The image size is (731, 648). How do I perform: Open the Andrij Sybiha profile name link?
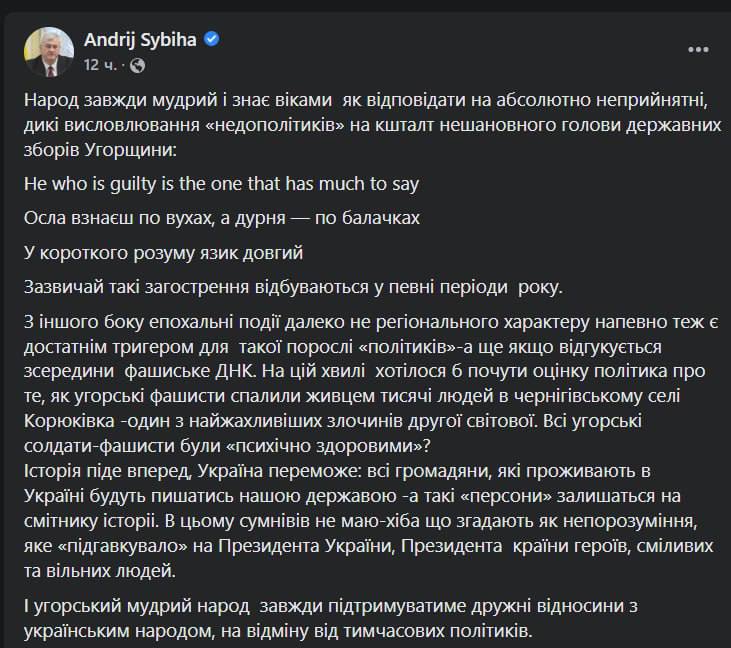pos(140,40)
